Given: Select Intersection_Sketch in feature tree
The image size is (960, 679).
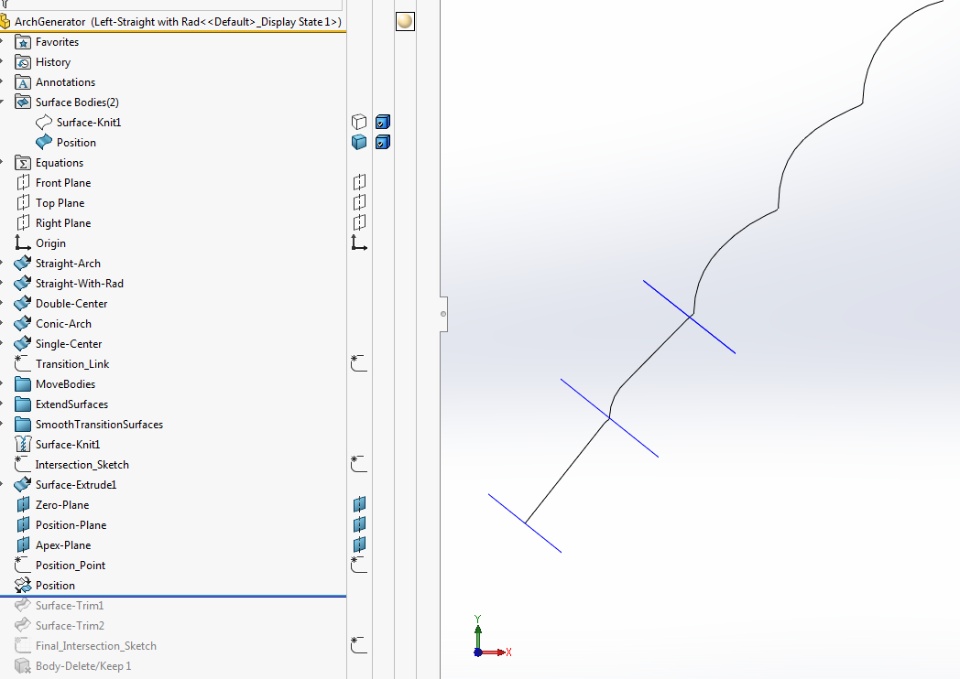Looking at the screenshot, I should click(x=82, y=465).
